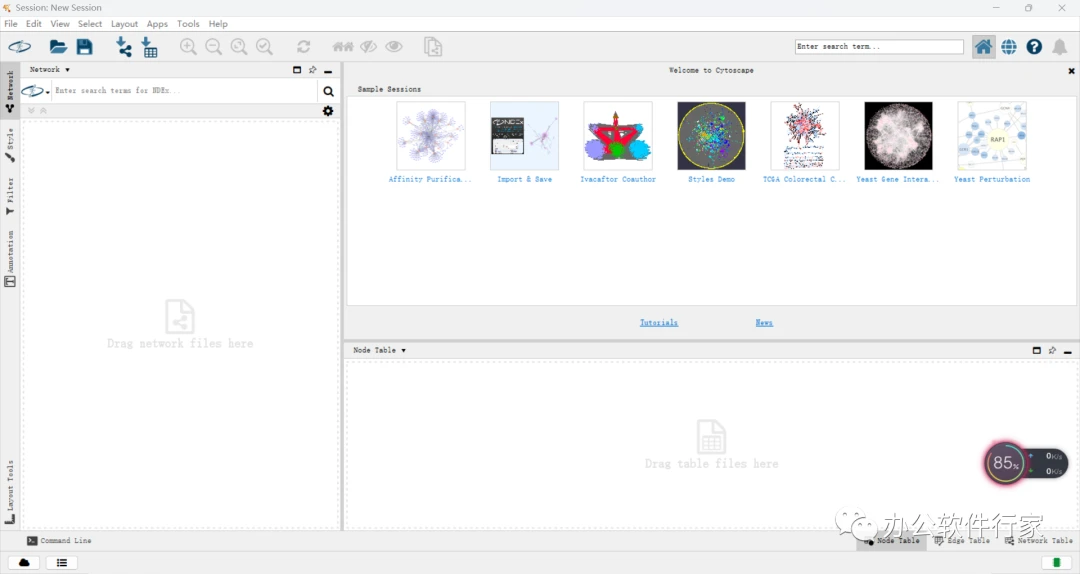Pin the Node Table panel
The width and height of the screenshot is (1080, 574).
(x=1052, y=350)
